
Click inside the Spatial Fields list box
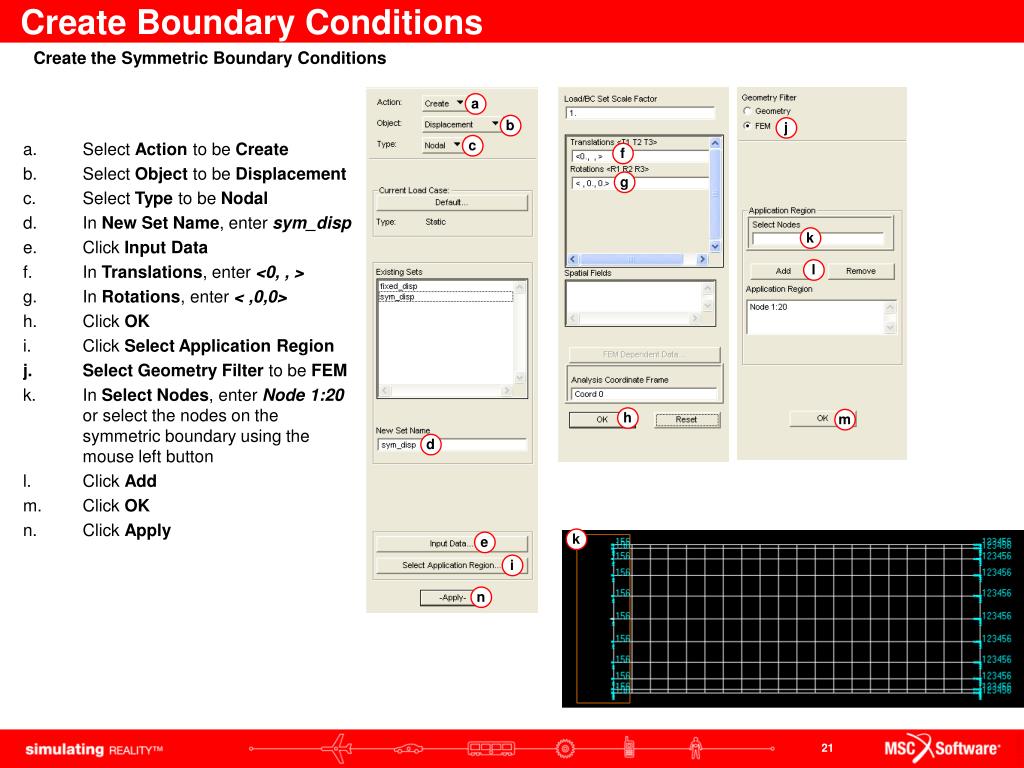[633, 297]
